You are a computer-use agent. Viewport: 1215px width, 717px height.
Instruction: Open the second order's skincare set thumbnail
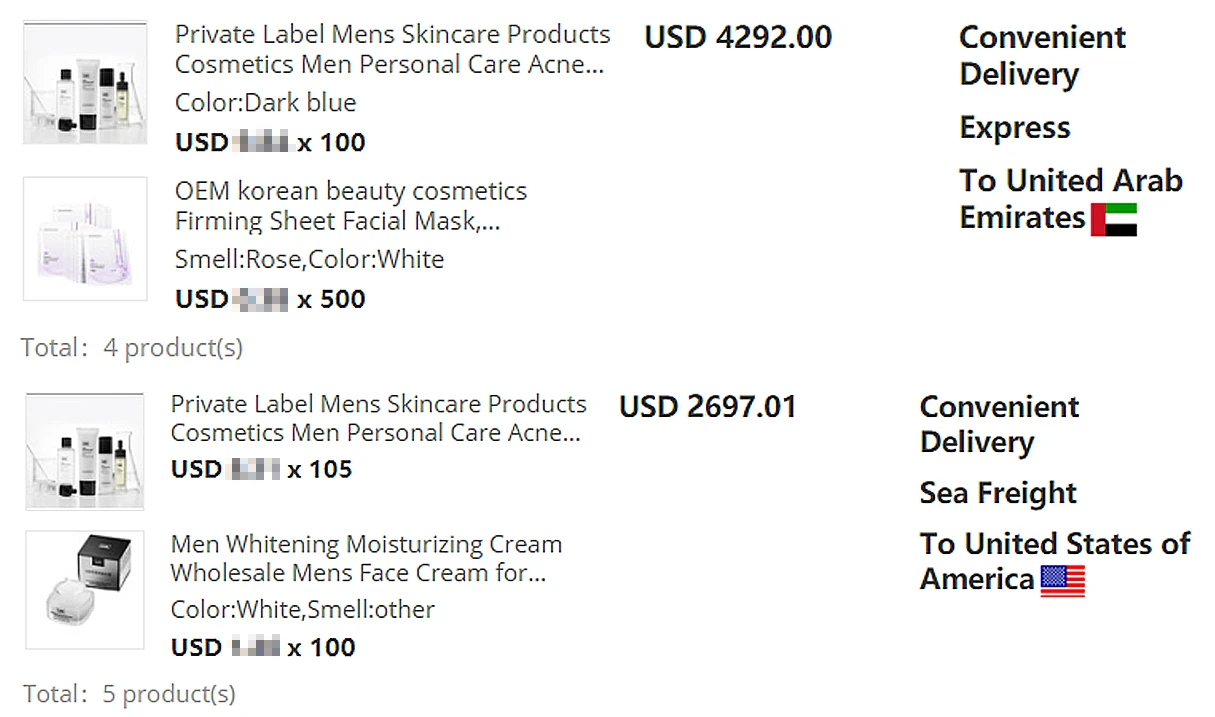(85, 451)
